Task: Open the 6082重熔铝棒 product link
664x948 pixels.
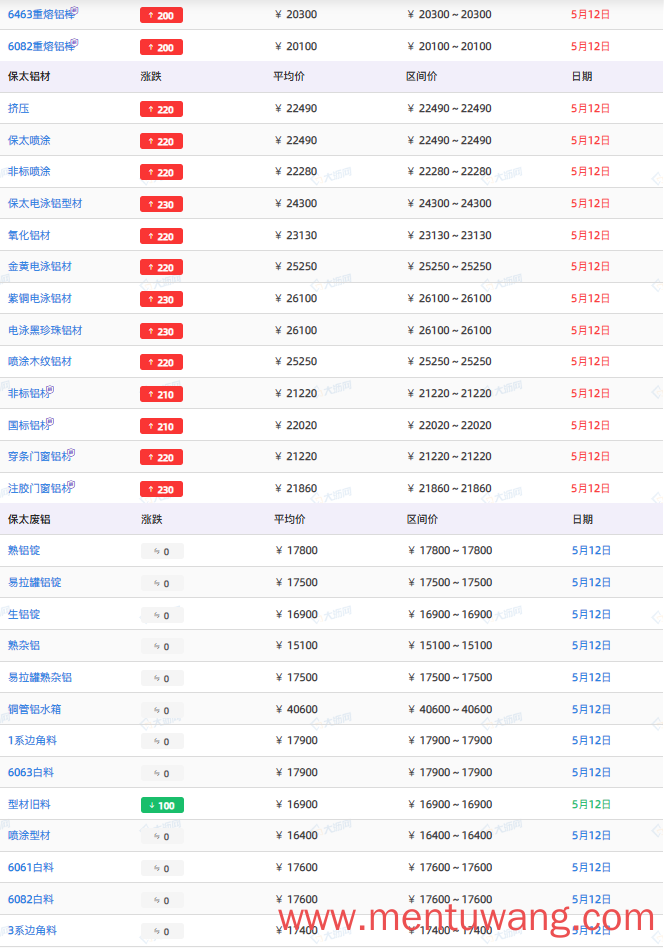Action: point(40,47)
